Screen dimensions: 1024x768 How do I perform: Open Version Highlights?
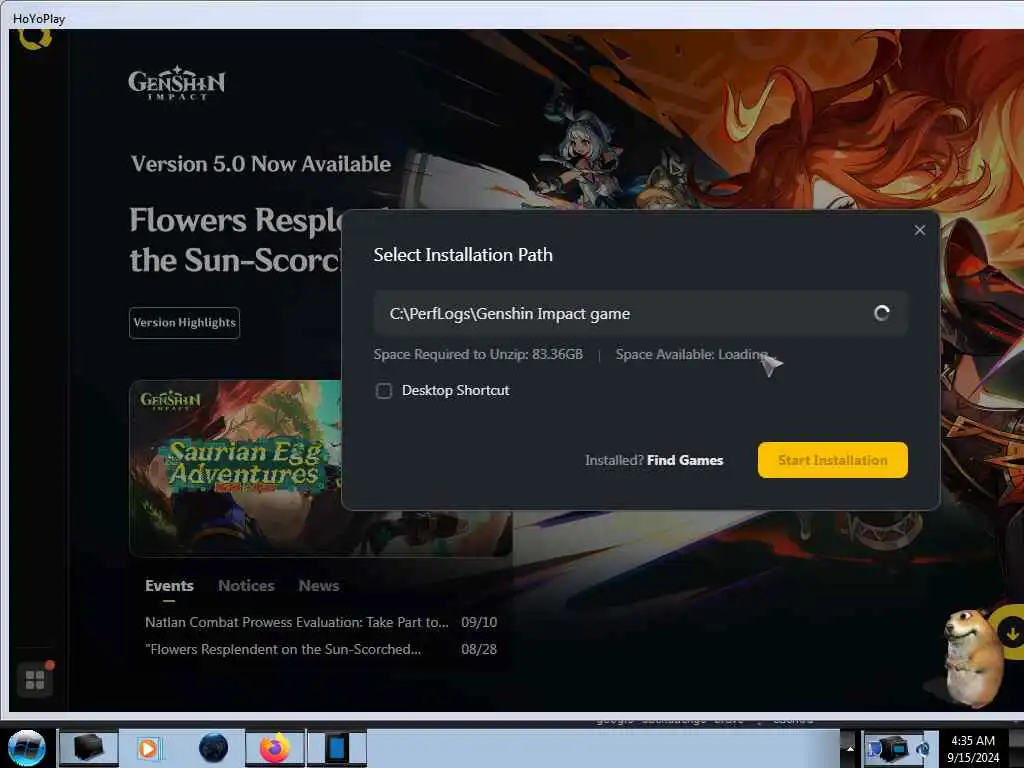[x=185, y=323]
